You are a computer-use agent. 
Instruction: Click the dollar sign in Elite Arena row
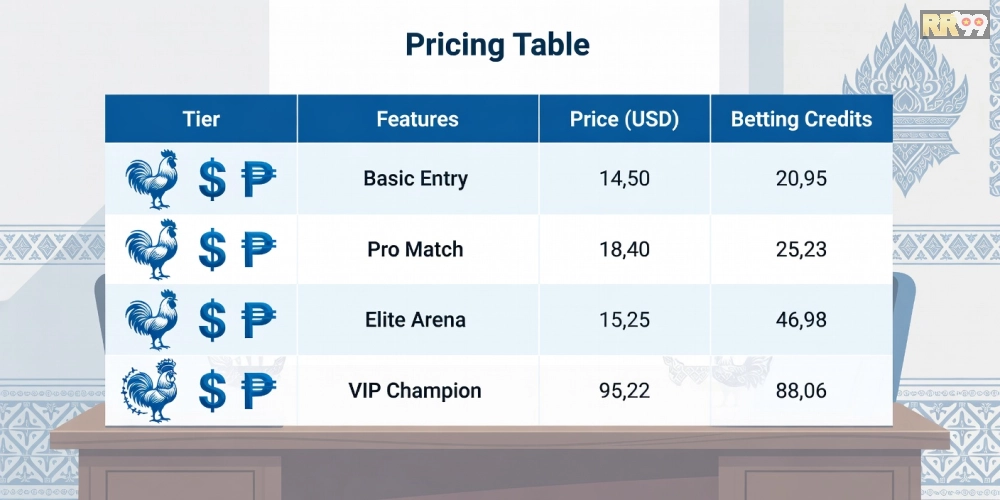point(212,320)
